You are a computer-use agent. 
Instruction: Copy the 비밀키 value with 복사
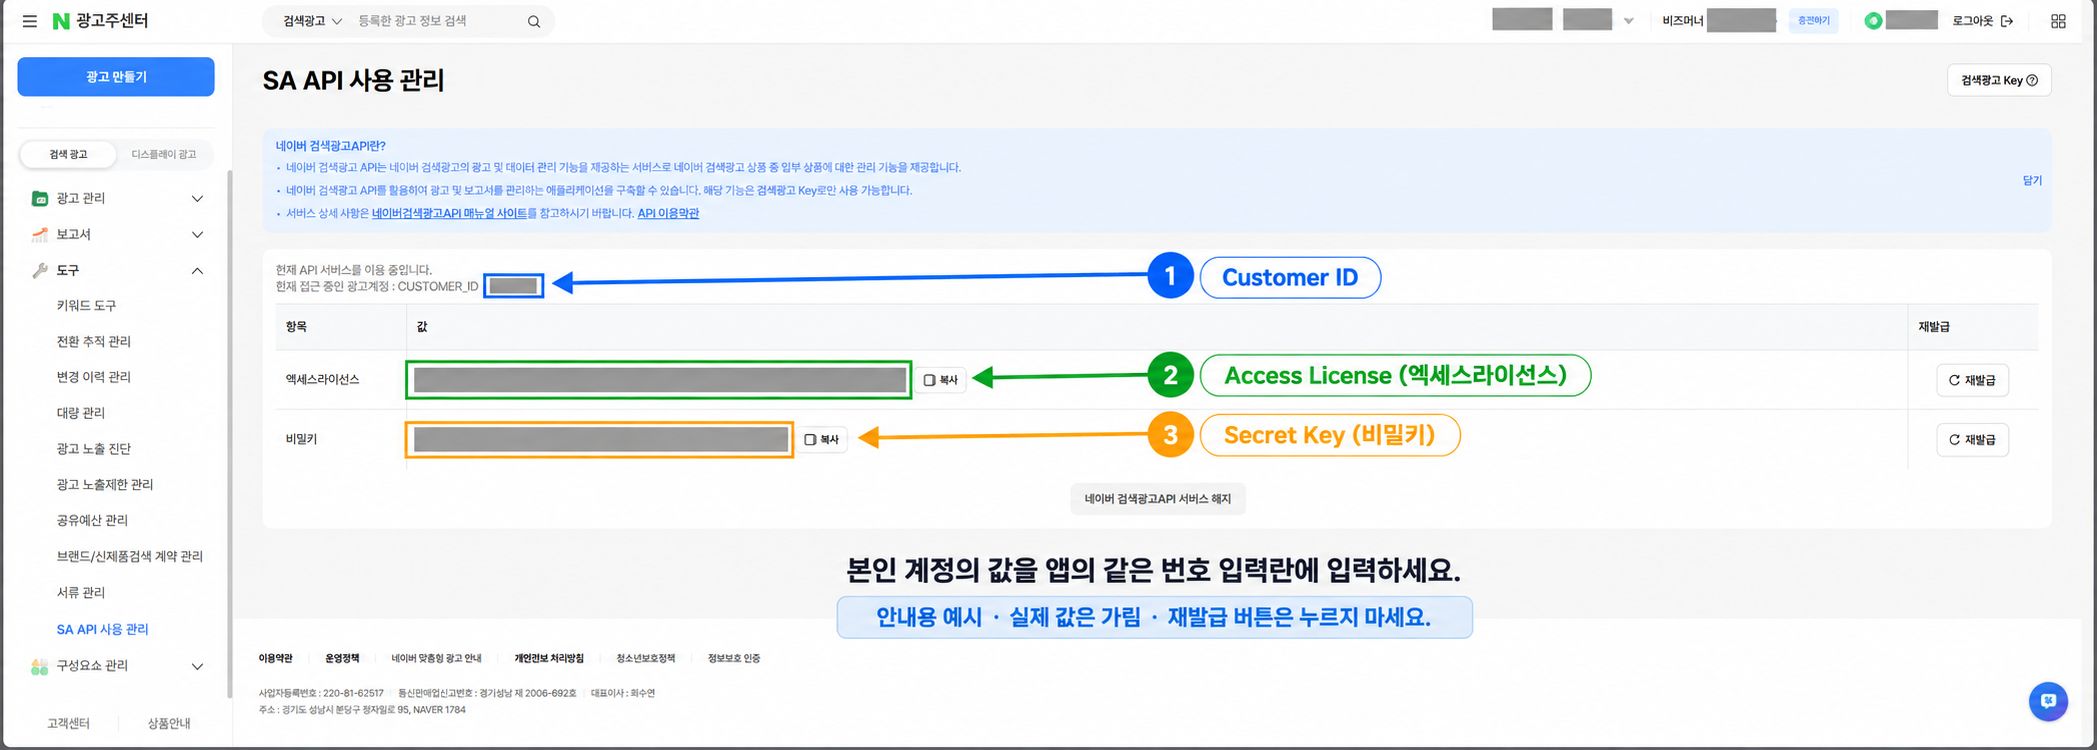click(x=822, y=439)
